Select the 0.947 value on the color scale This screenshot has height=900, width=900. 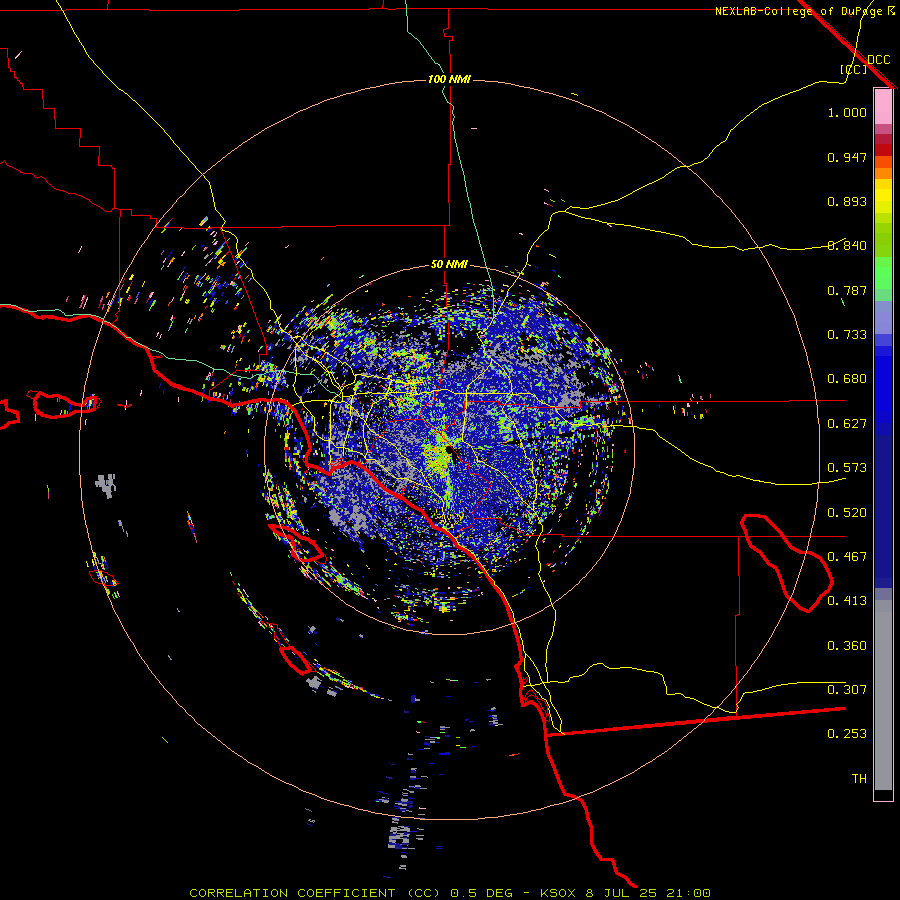click(847, 157)
